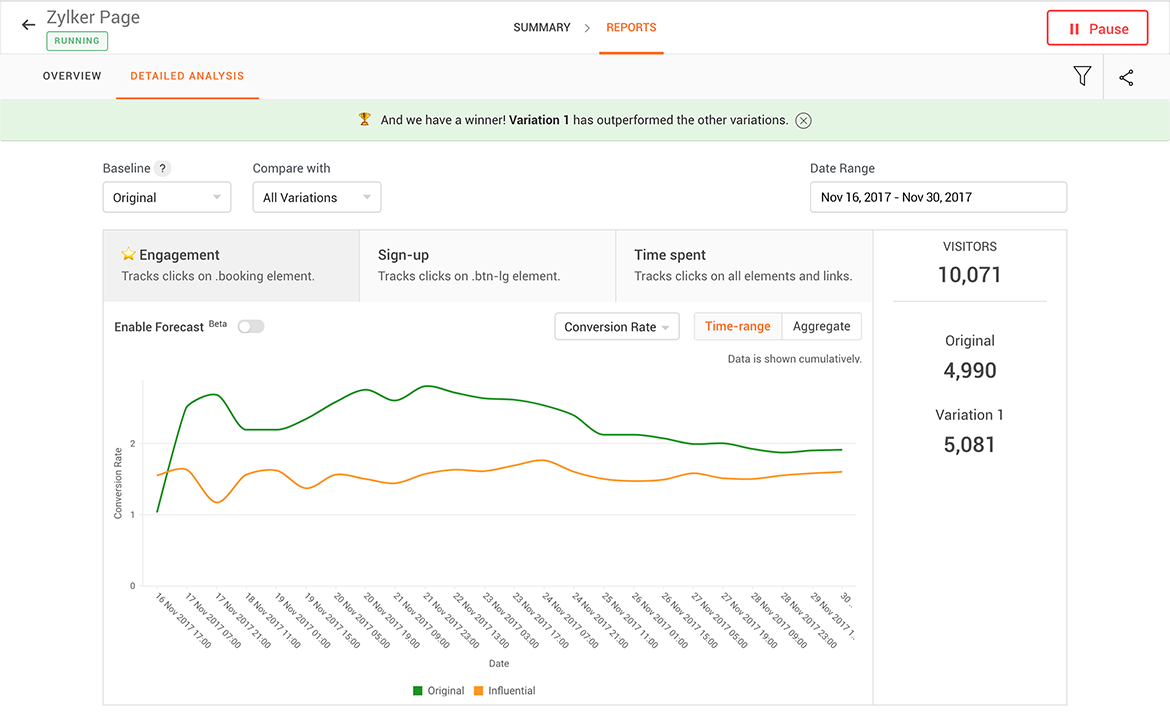
Task: Click the back arrow beside Zylker Page
Action: tap(28, 25)
